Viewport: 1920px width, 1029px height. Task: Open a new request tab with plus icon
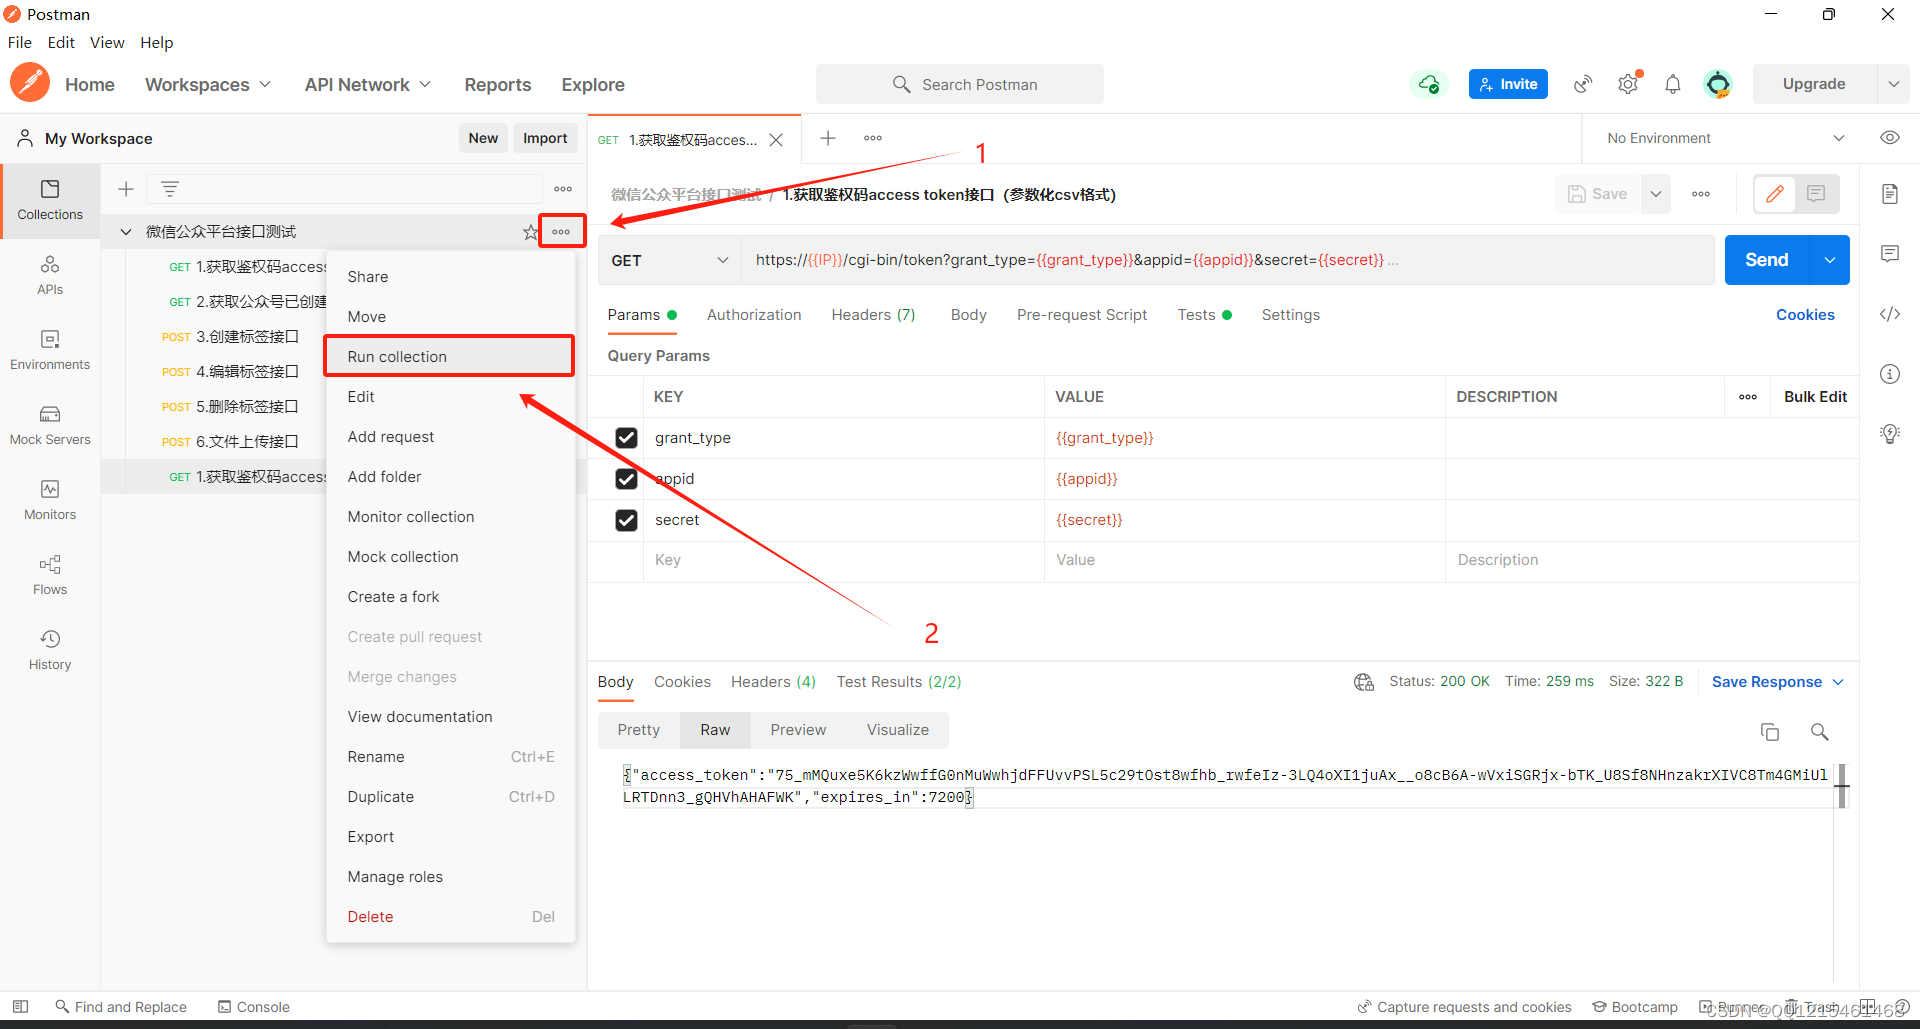click(x=828, y=138)
